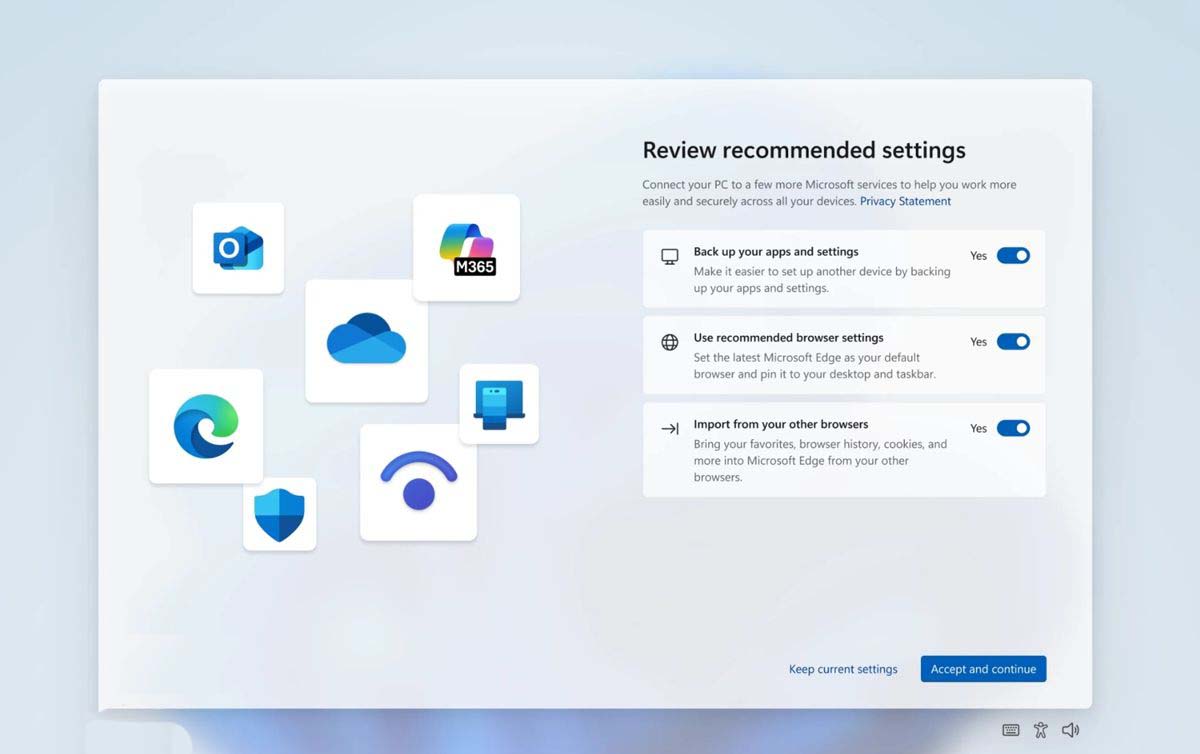Click Use recommended browser settings title
This screenshot has width=1200, height=754.
pyautogui.click(x=789, y=338)
